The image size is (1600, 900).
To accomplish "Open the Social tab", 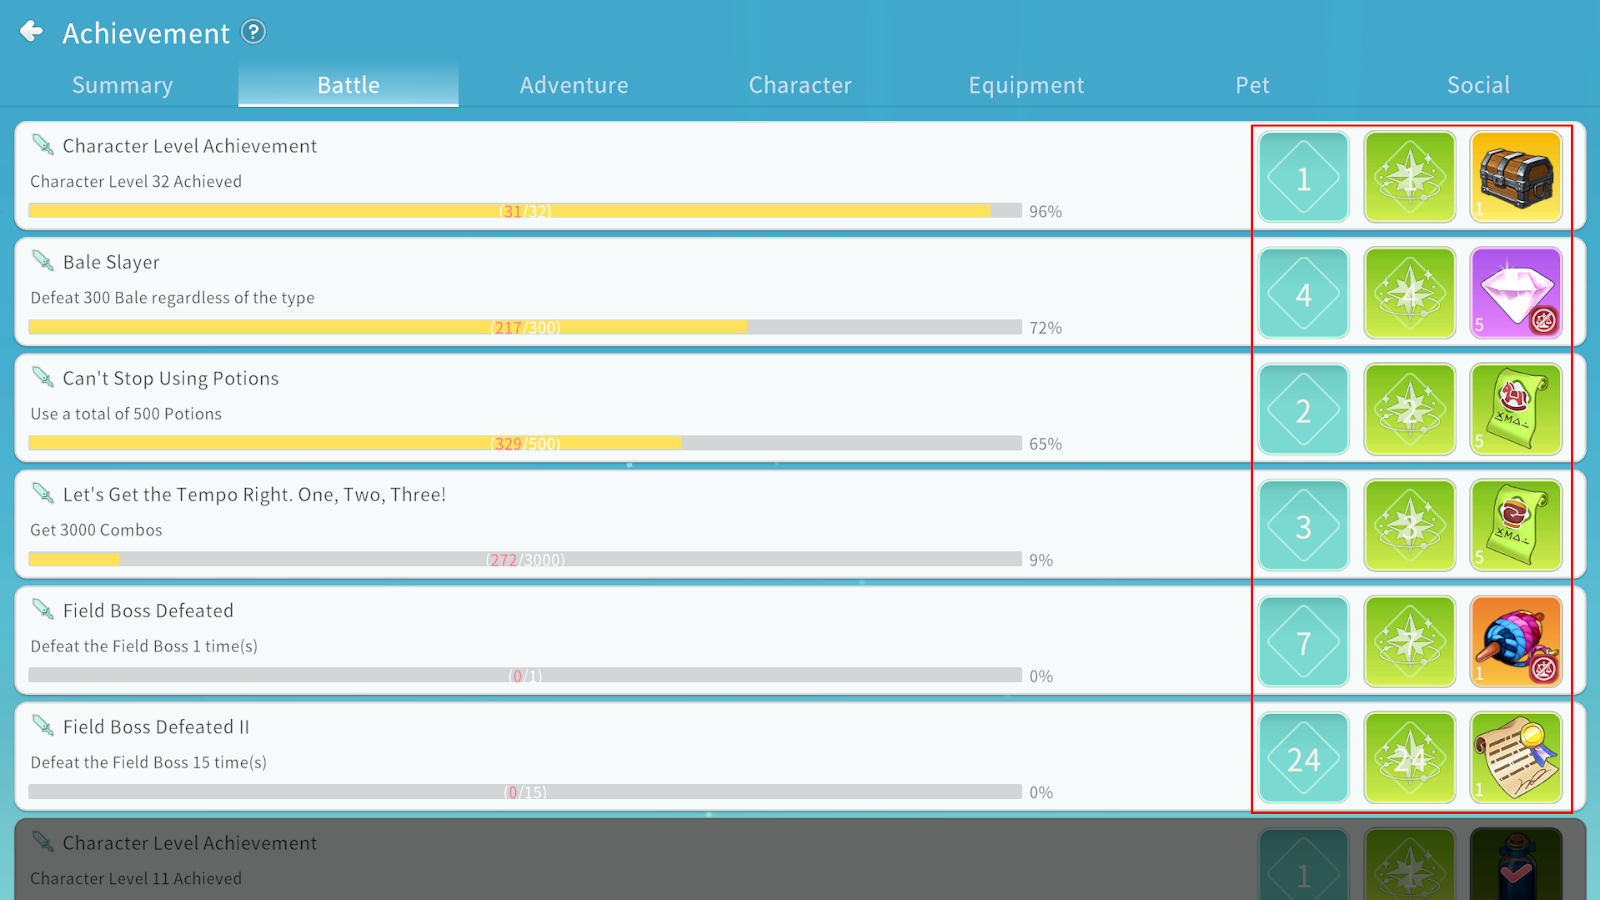I will (x=1478, y=85).
